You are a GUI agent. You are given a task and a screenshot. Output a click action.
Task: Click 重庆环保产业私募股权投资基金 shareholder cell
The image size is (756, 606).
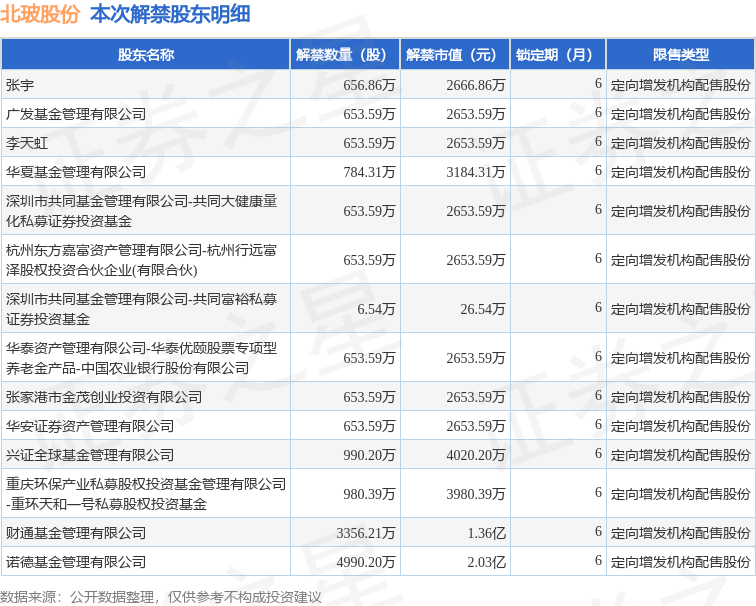click(146, 494)
